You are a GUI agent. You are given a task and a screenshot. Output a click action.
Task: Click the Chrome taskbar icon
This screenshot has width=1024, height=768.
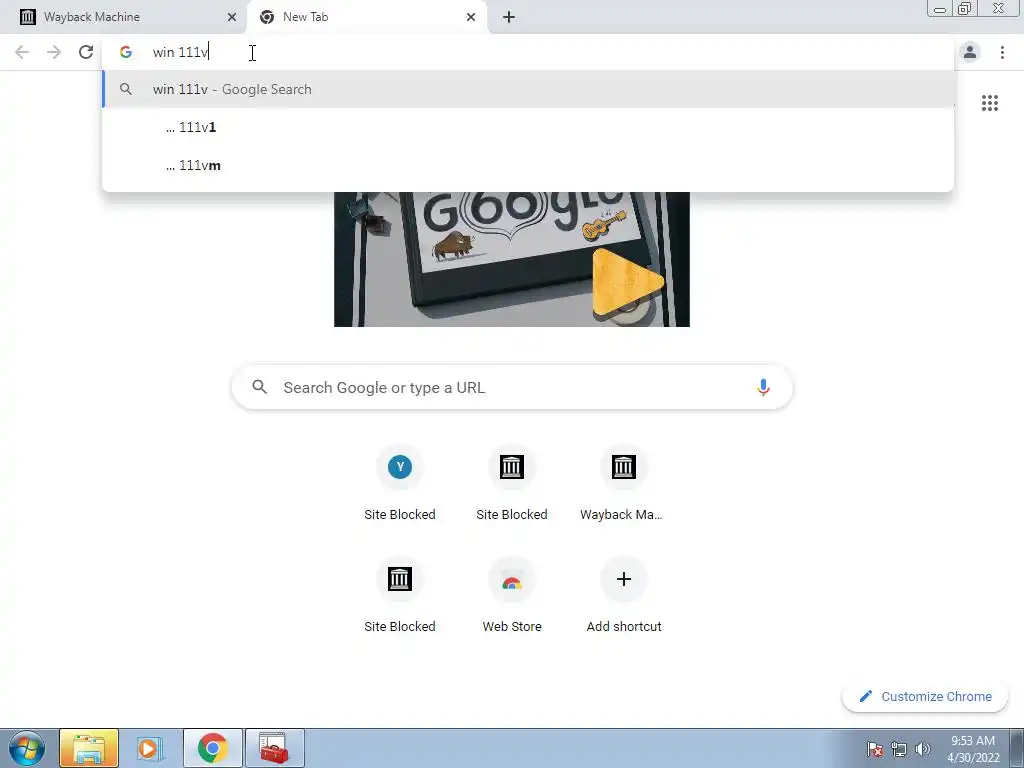(213, 748)
